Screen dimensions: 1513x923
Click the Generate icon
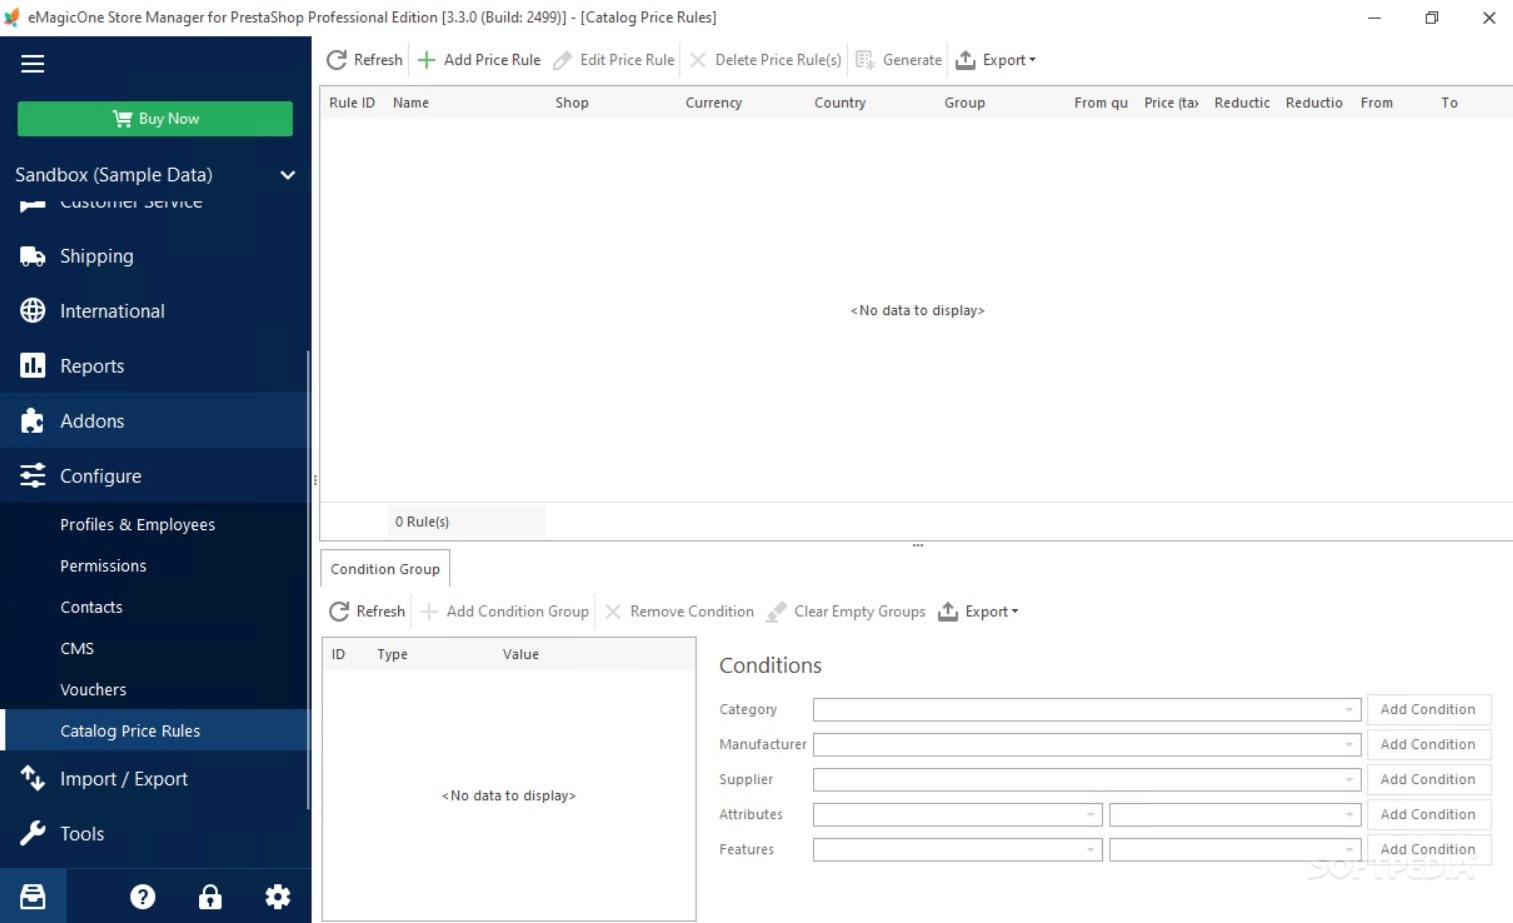(x=865, y=60)
